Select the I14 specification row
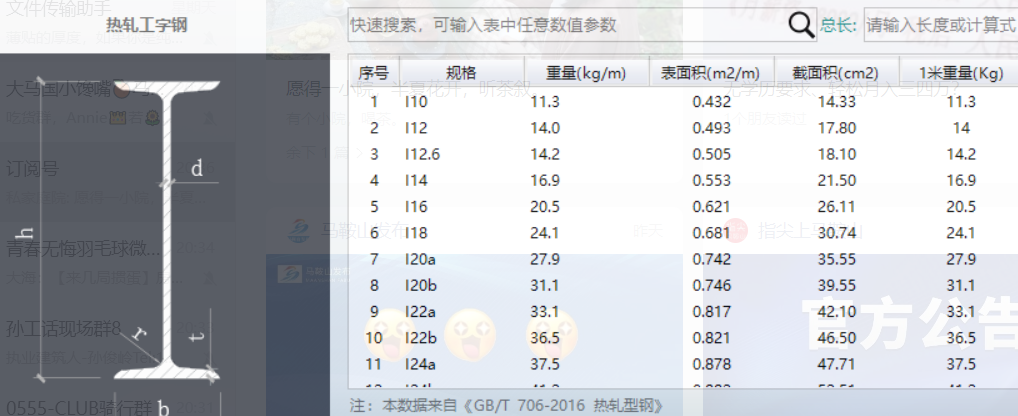The width and height of the screenshot is (1018, 416). (683, 180)
